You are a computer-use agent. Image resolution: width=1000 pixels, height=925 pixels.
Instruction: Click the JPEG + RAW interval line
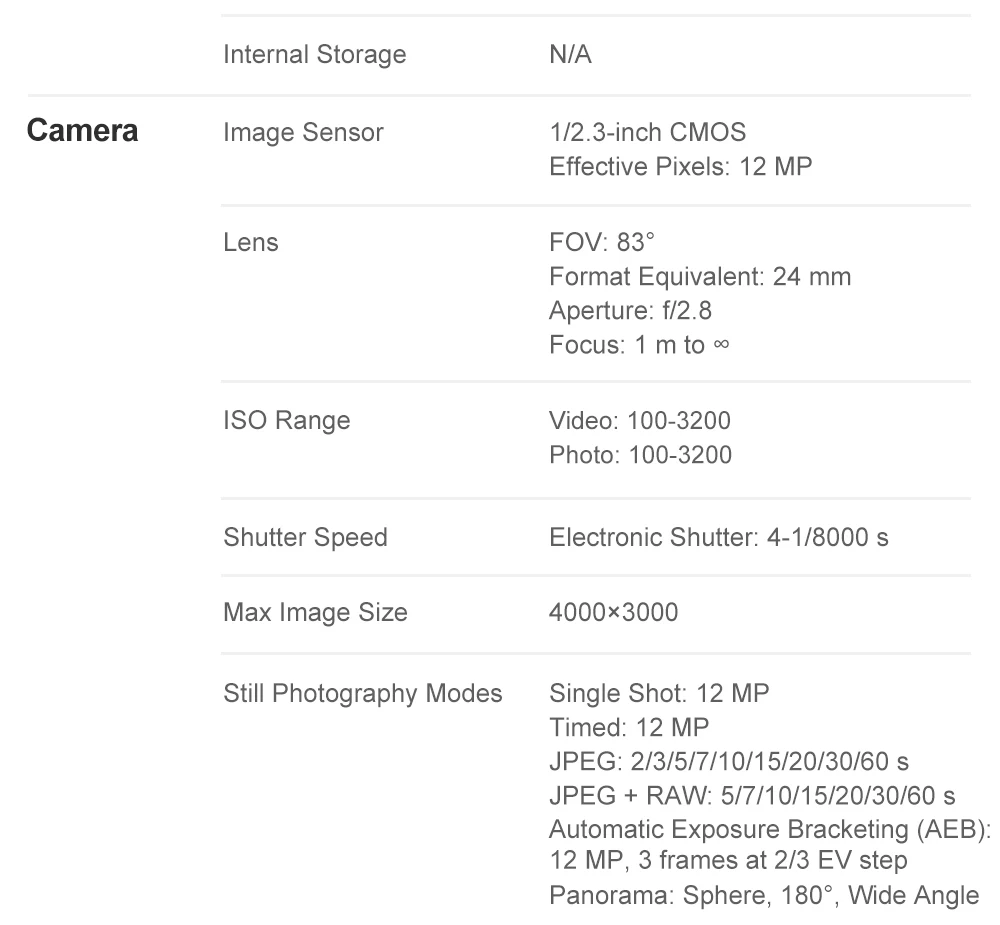coord(752,796)
